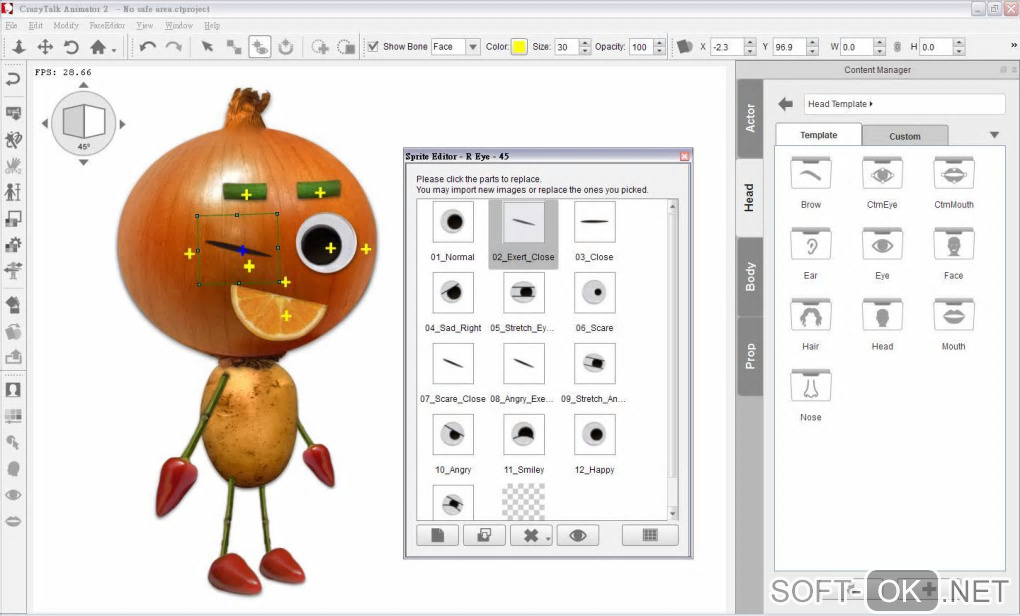Expand the Head Template path dropdown
The height and width of the screenshot is (616, 1020).
click(871, 104)
